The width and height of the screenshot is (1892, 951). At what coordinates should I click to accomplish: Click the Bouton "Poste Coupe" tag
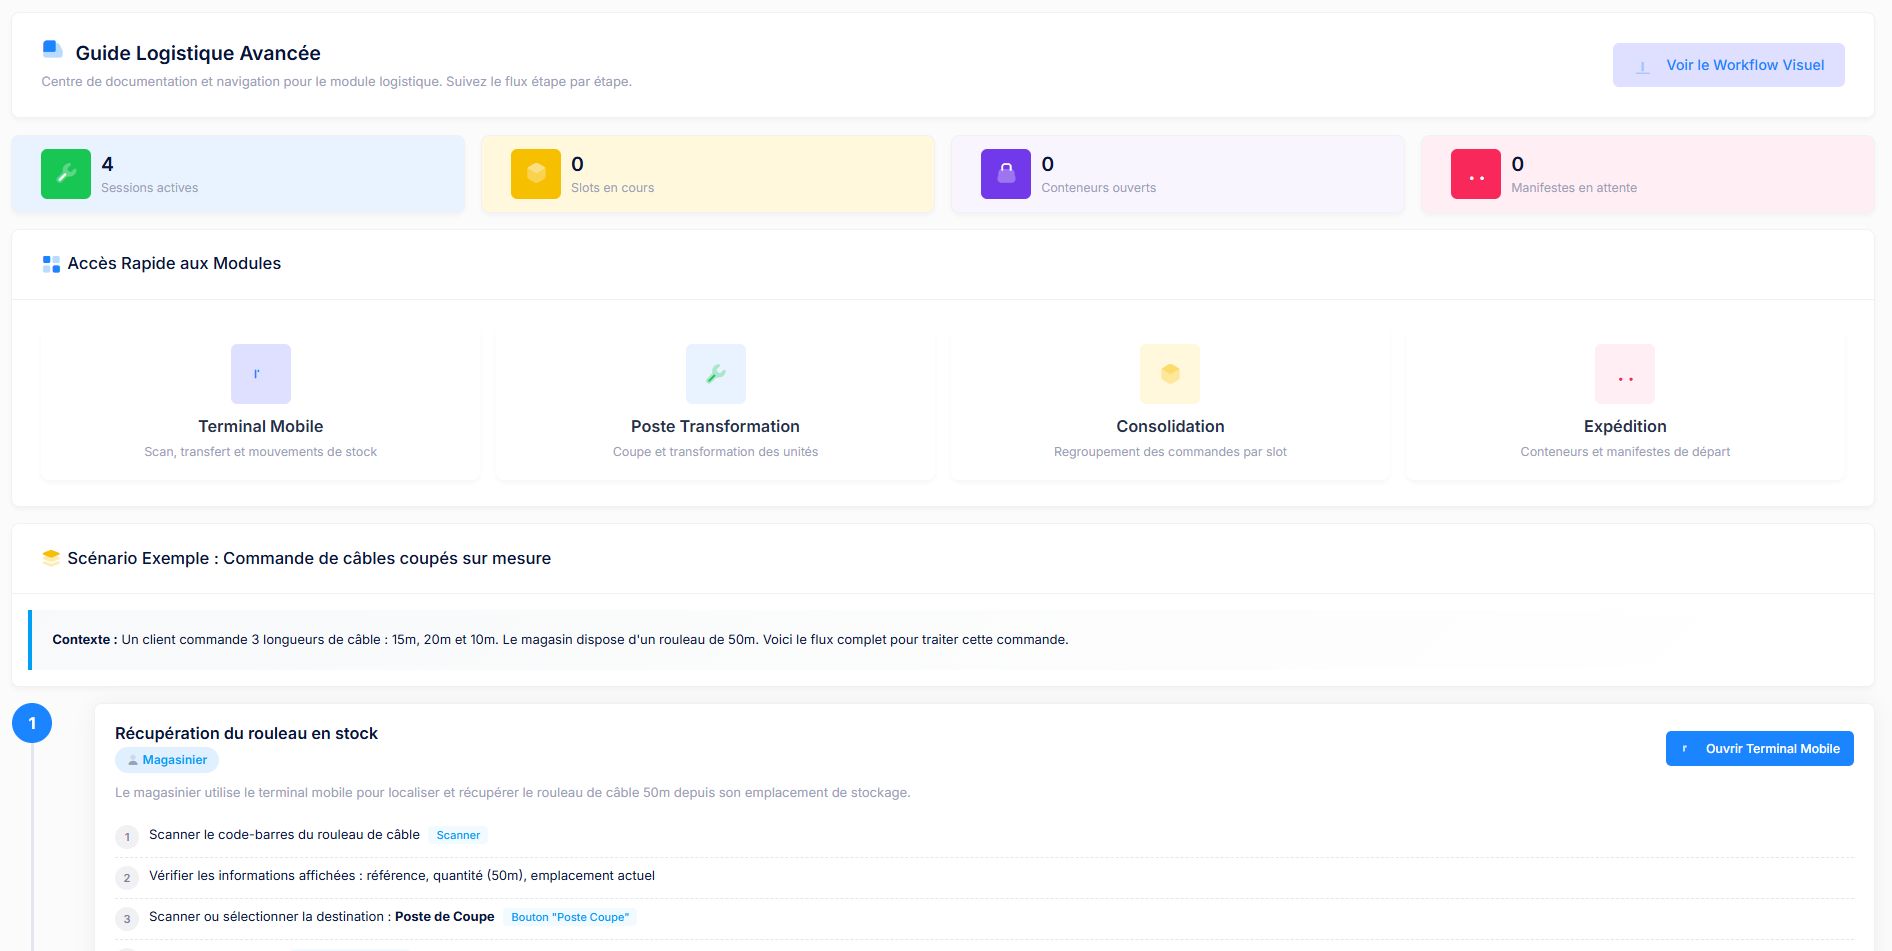(x=570, y=917)
